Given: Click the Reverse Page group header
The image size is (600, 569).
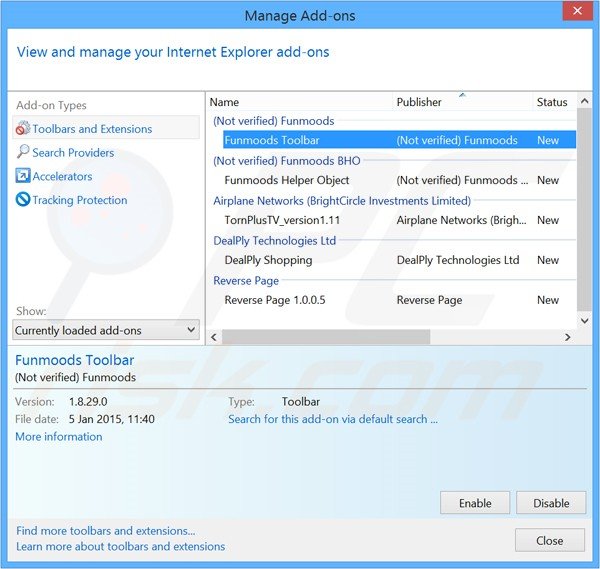Looking at the screenshot, I should click(246, 280).
